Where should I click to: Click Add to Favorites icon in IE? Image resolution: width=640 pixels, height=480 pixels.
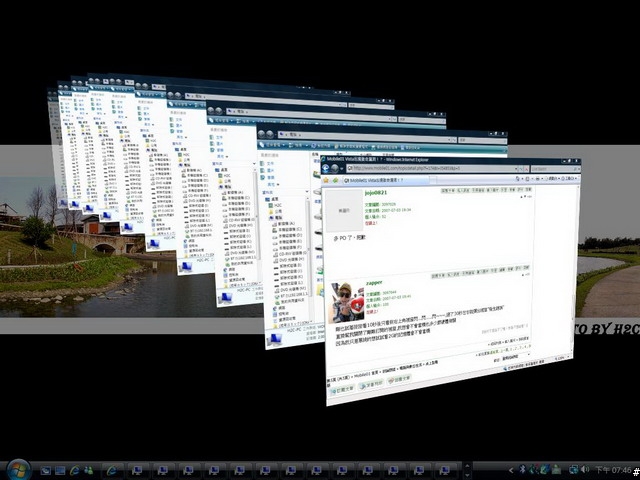[x=335, y=180]
